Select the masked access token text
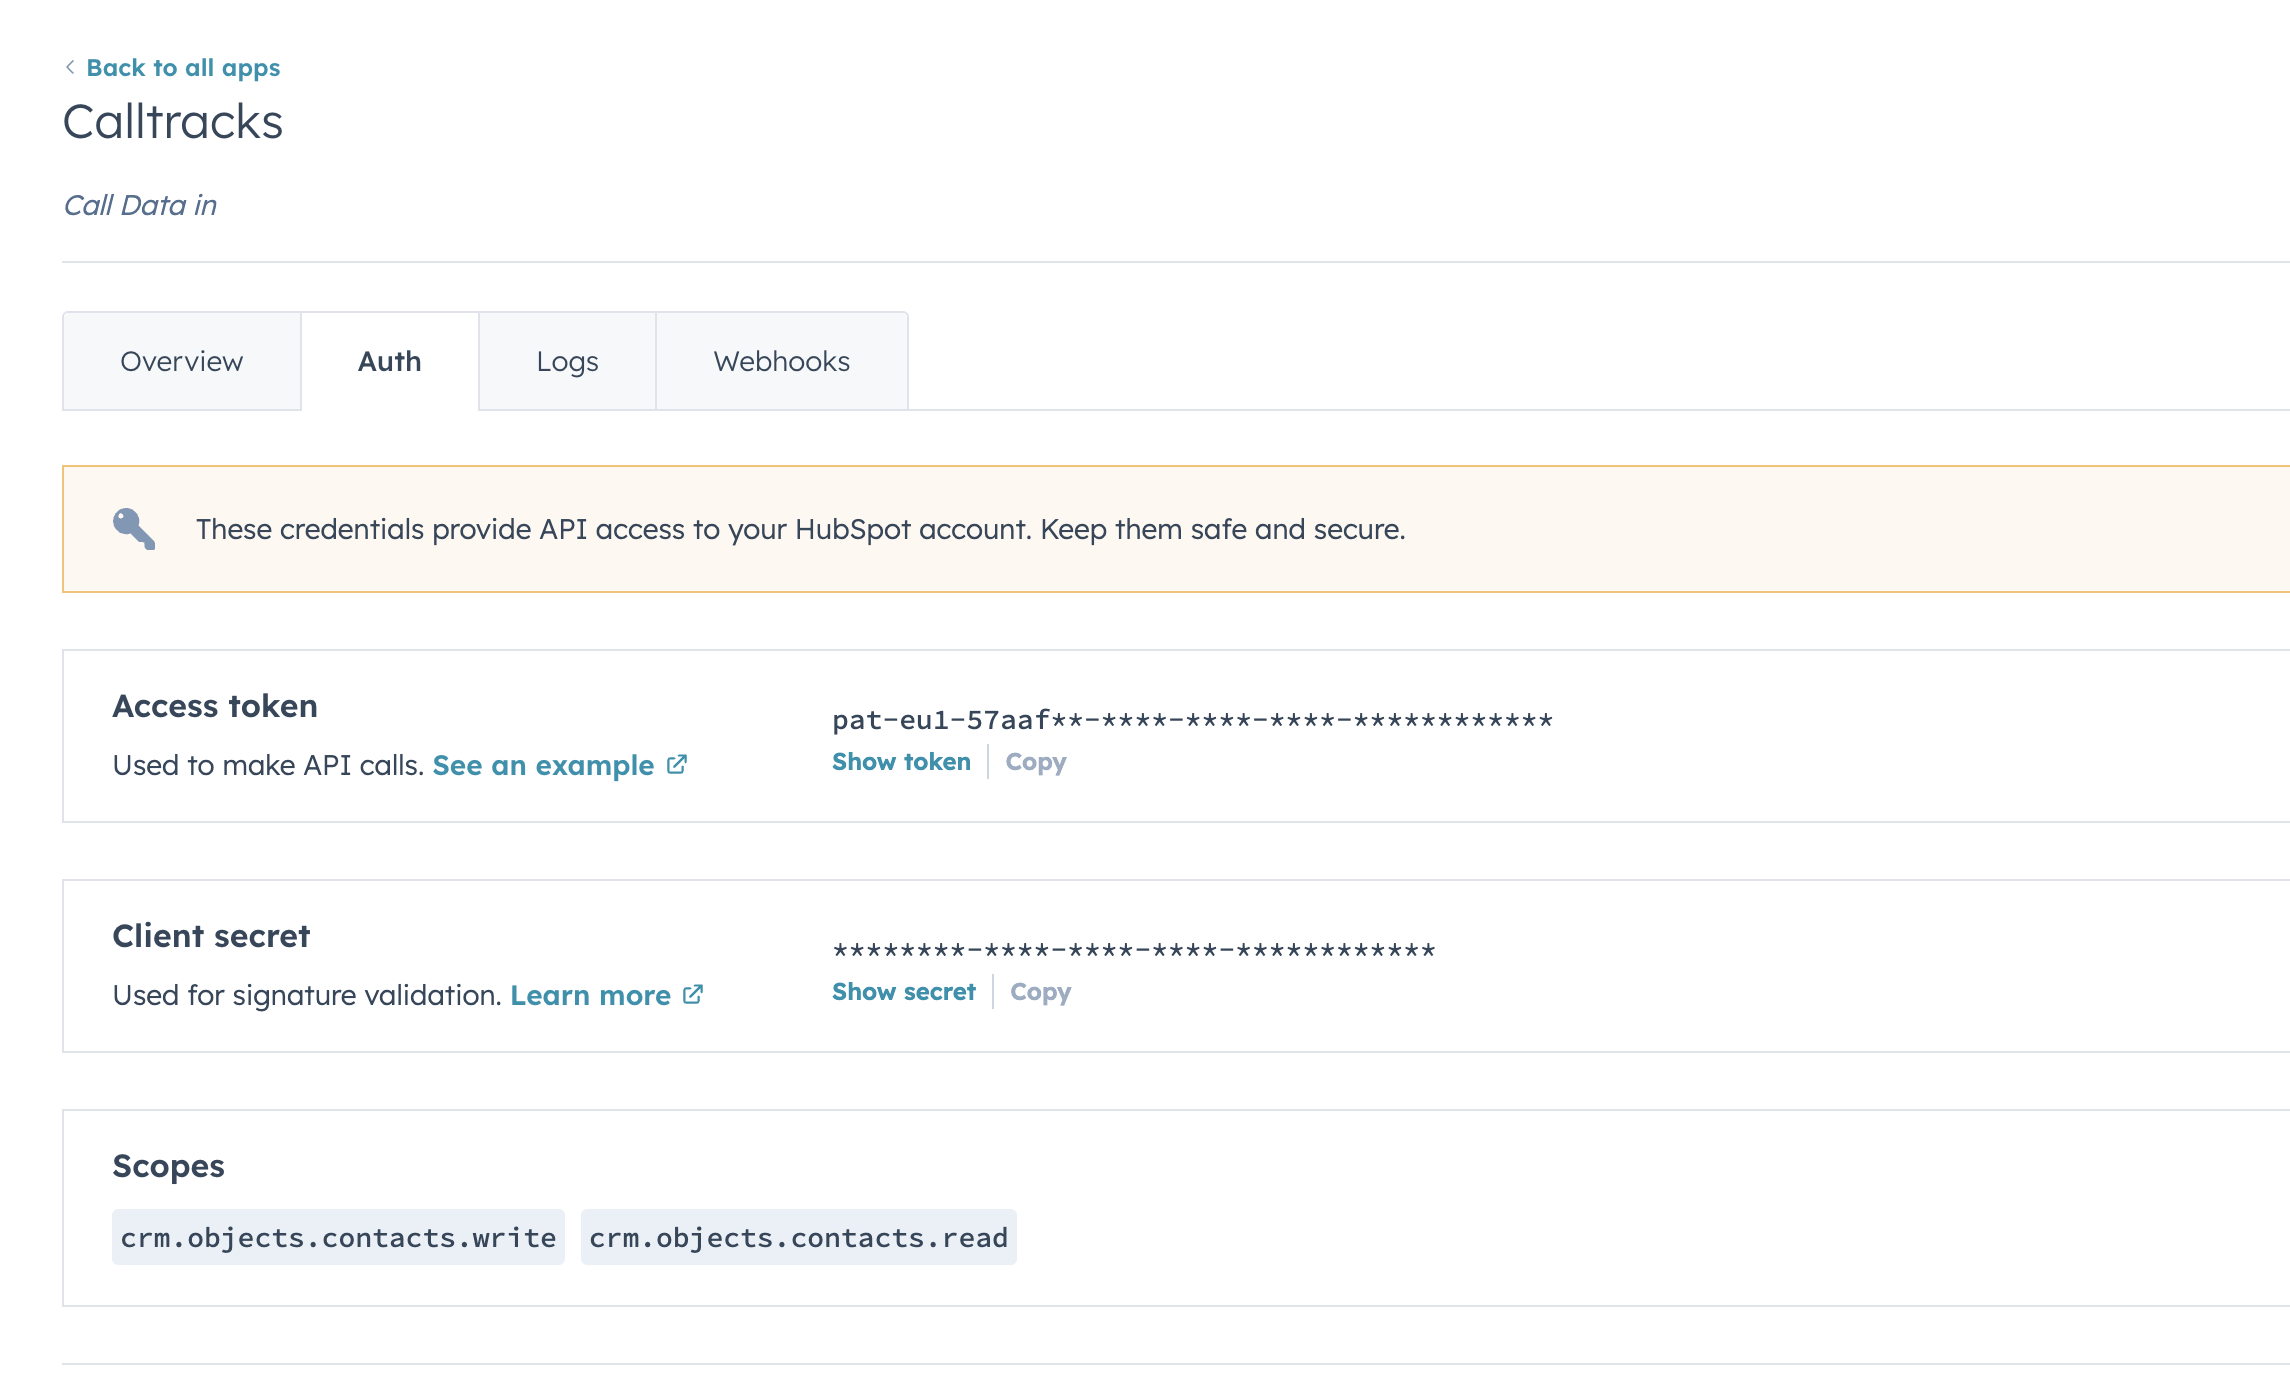Screen dimensions: 2290x1392 [x=1192, y=720]
